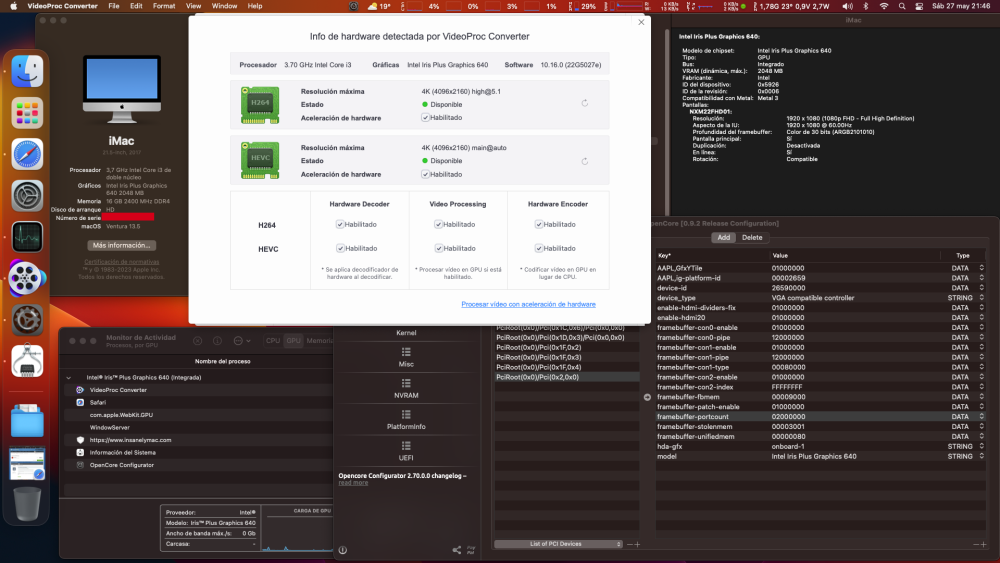Click the volume icon in menu bar

(847, 6)
